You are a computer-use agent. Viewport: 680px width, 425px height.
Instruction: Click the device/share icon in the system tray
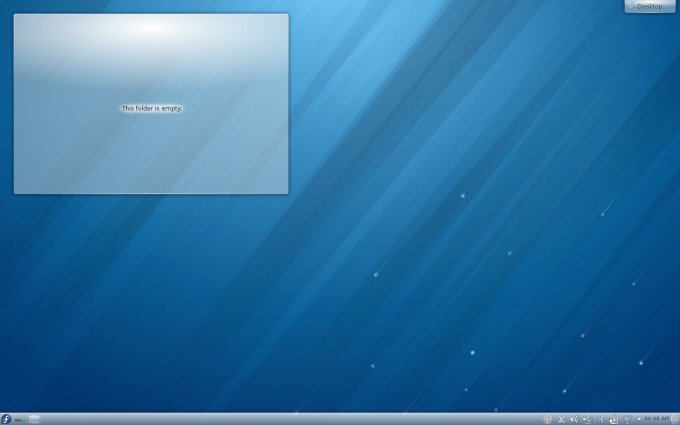pyautogui.click(x=587, y=419)
